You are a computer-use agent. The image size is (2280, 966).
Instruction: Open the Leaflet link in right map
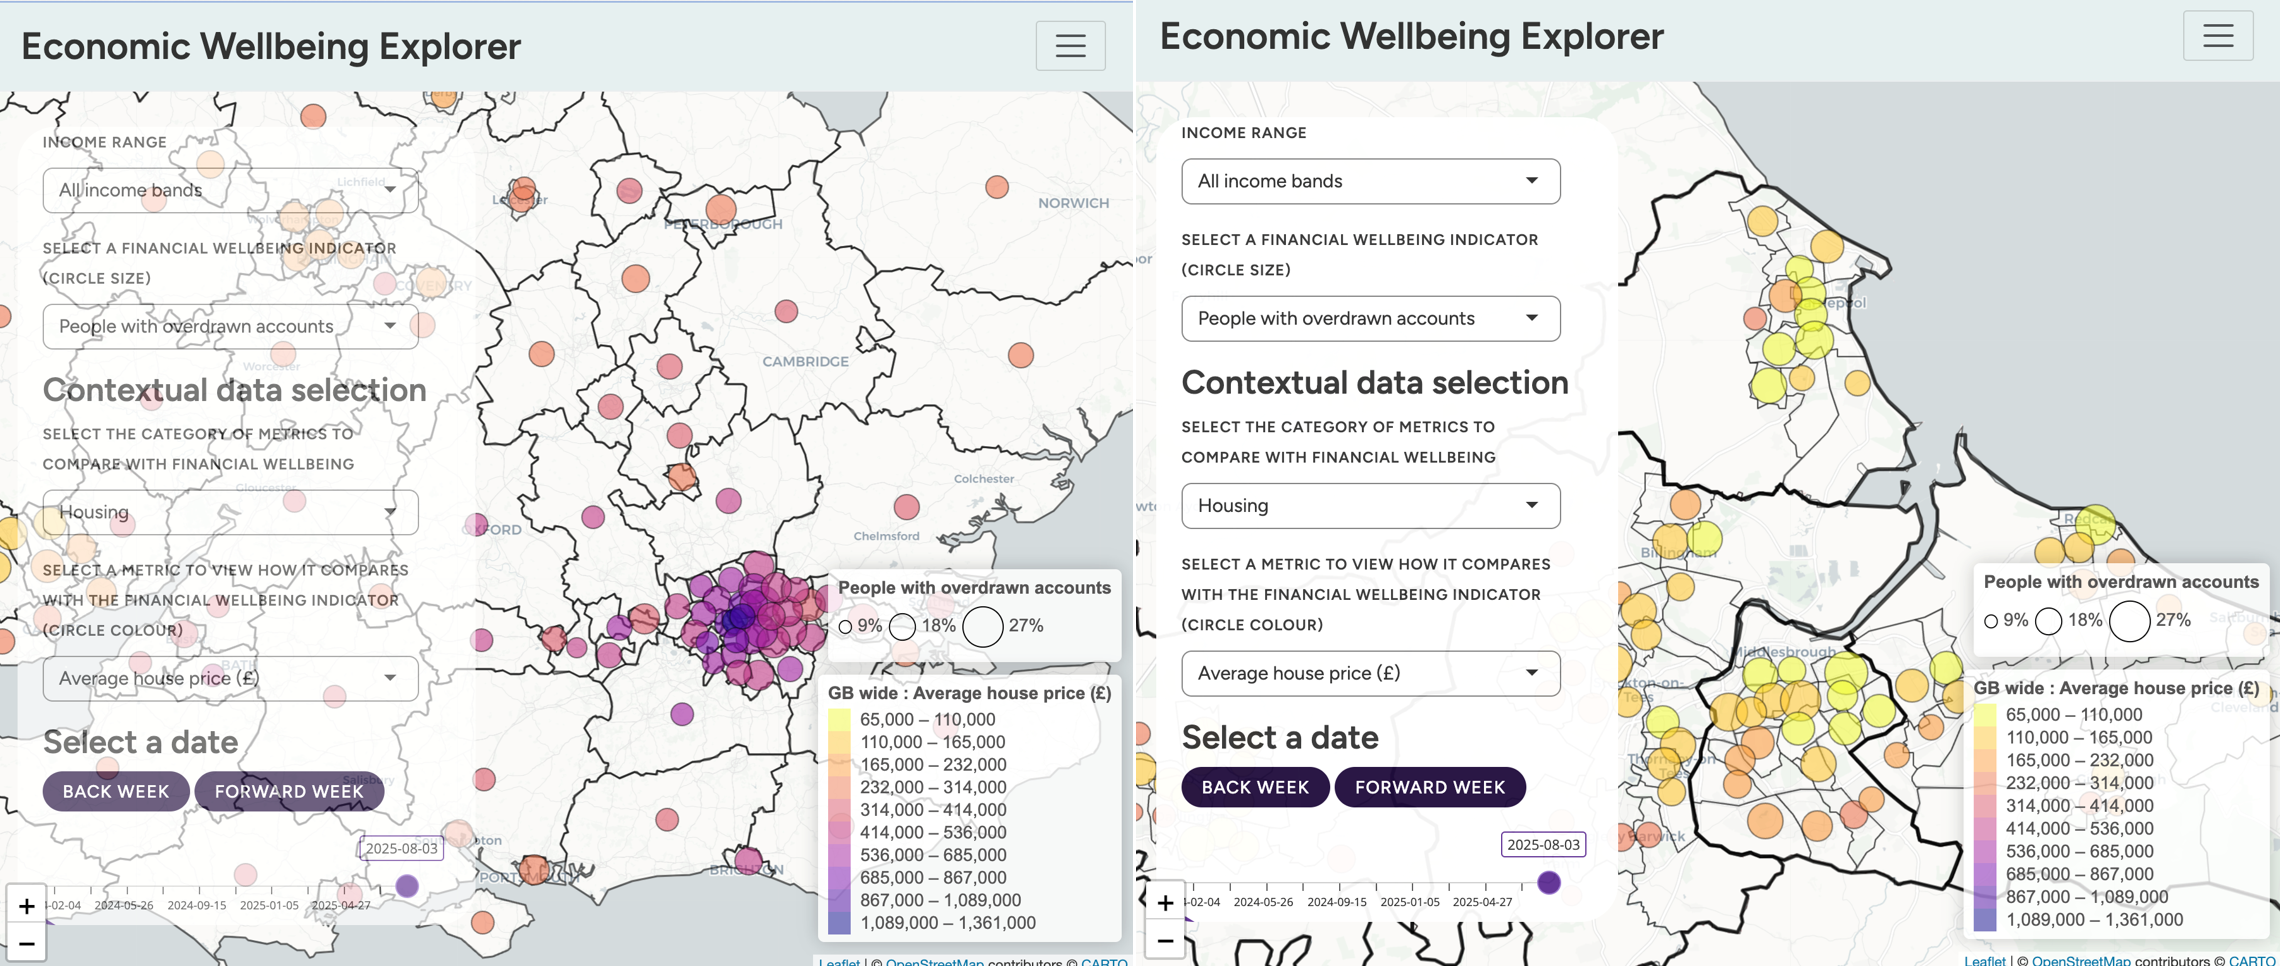click(x=1984, y=960)
